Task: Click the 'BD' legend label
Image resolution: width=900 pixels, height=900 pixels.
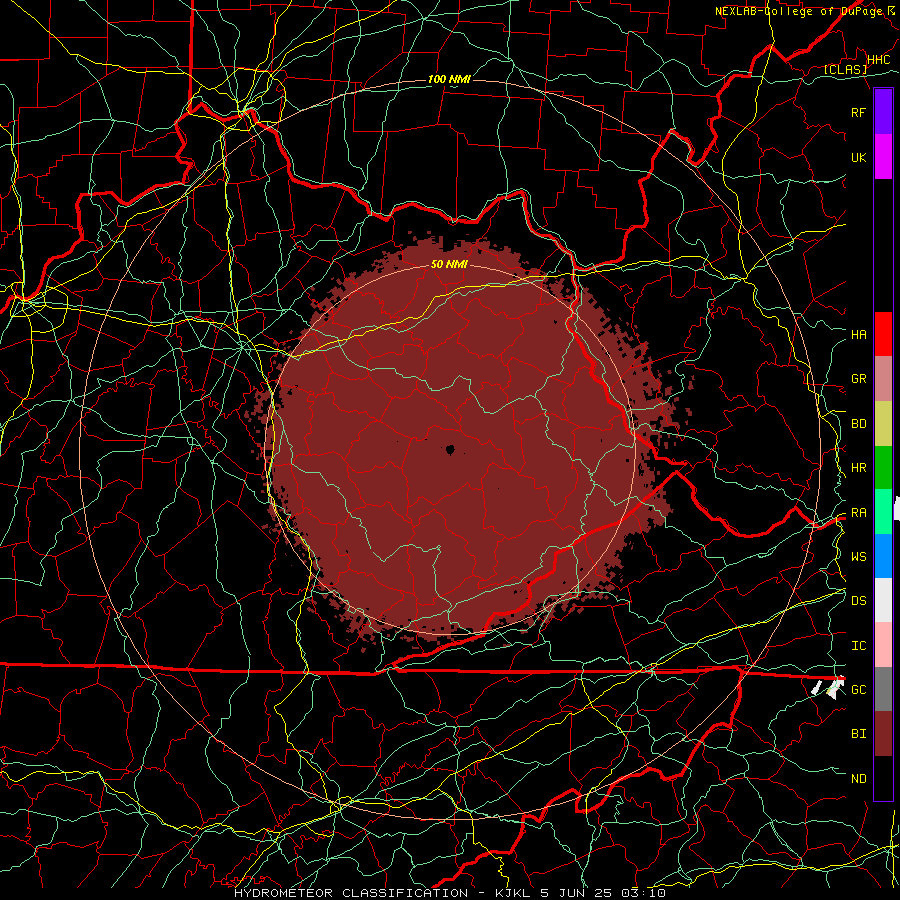Action: [x=859, y=424]
